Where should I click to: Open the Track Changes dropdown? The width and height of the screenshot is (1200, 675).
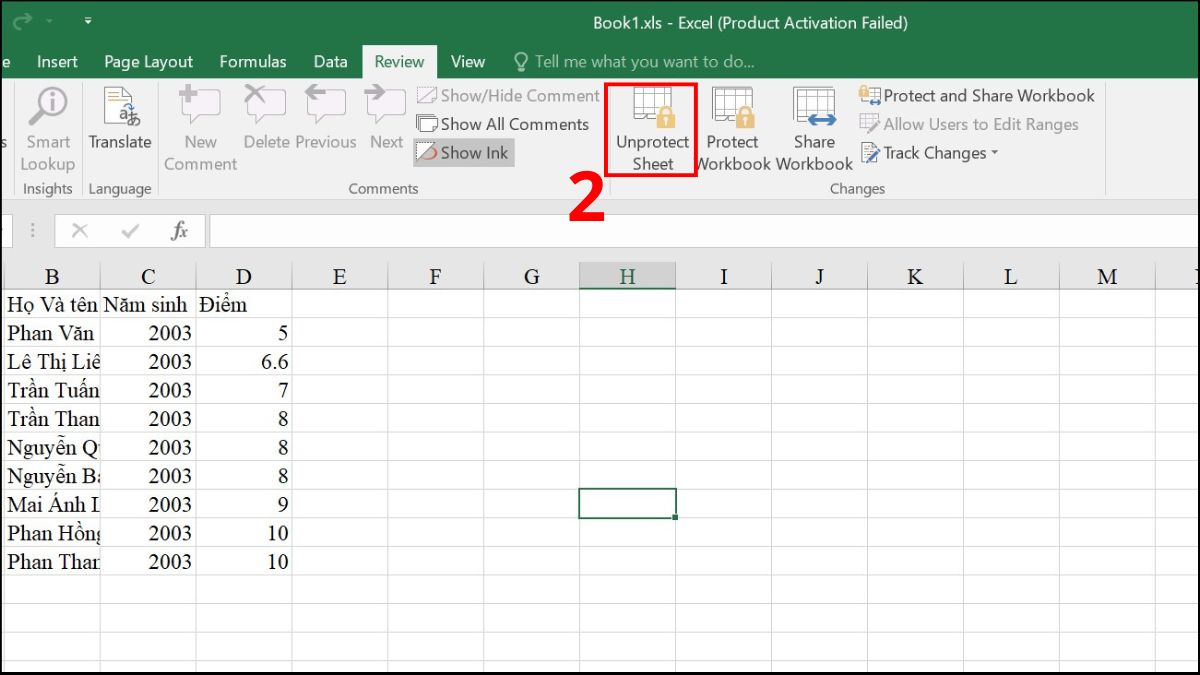929,152
